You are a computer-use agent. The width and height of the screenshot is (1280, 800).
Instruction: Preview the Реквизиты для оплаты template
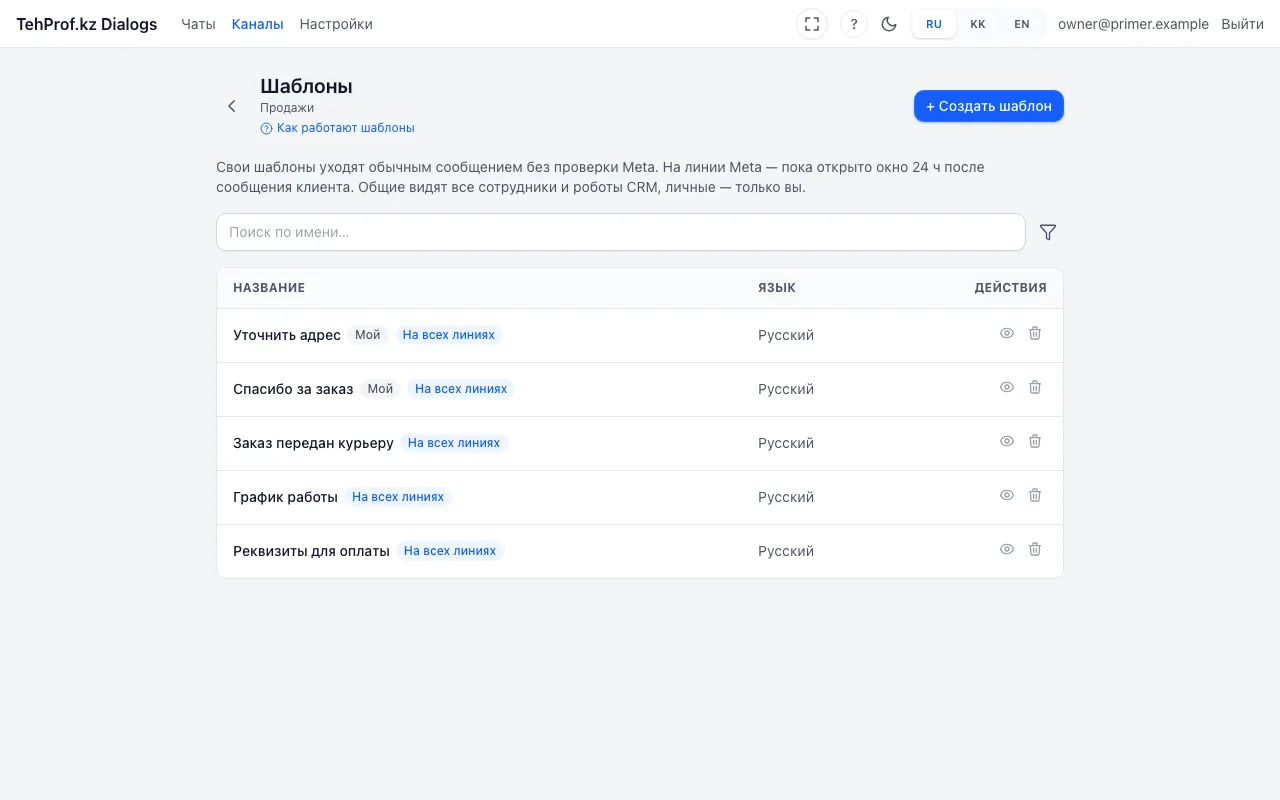(1007, 550)
